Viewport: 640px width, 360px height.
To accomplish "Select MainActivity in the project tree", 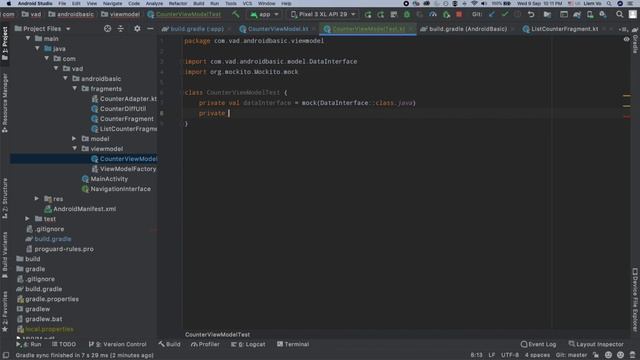I will click(x=104, y=179).
